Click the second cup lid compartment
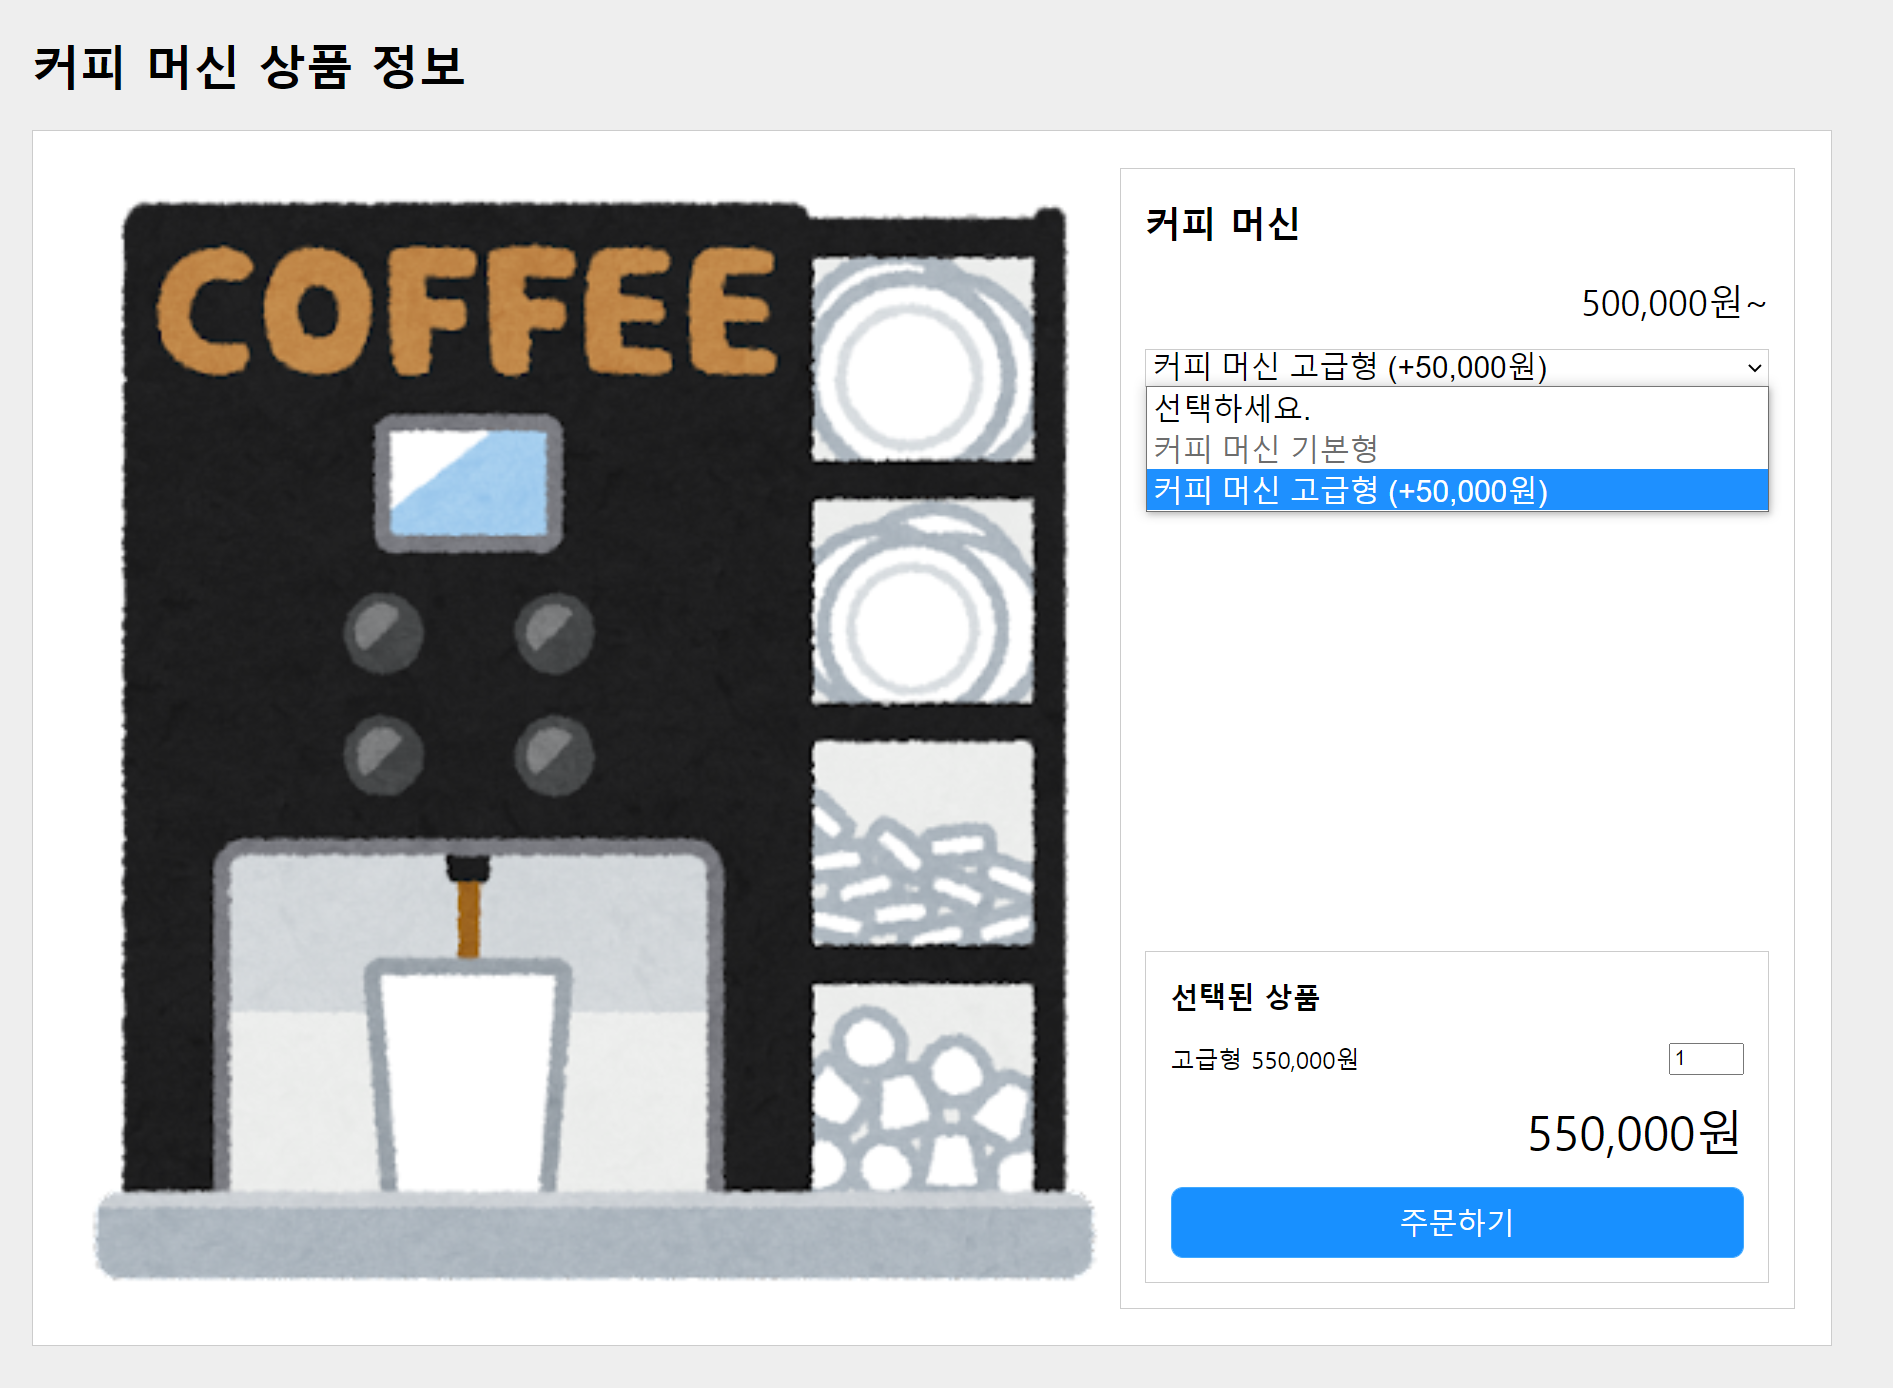This screenshot has height=1388, width=1893. [922, 601]
